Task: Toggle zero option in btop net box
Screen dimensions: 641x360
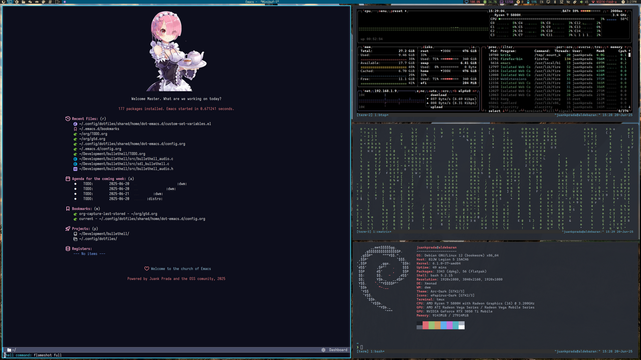Action: [x=445, y=91]
